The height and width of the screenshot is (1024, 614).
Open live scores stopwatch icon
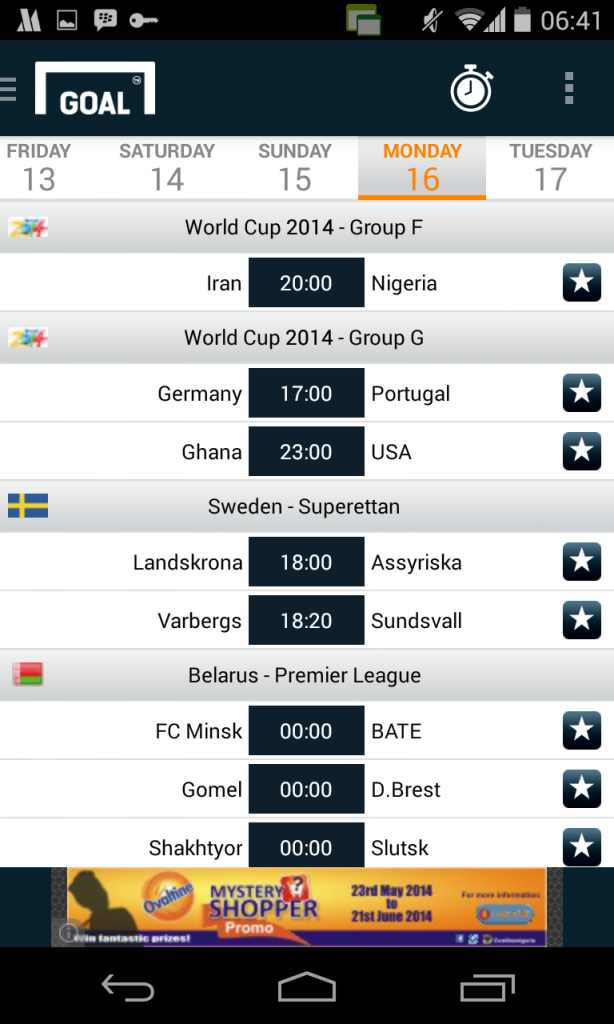click(x=471, y=89)
